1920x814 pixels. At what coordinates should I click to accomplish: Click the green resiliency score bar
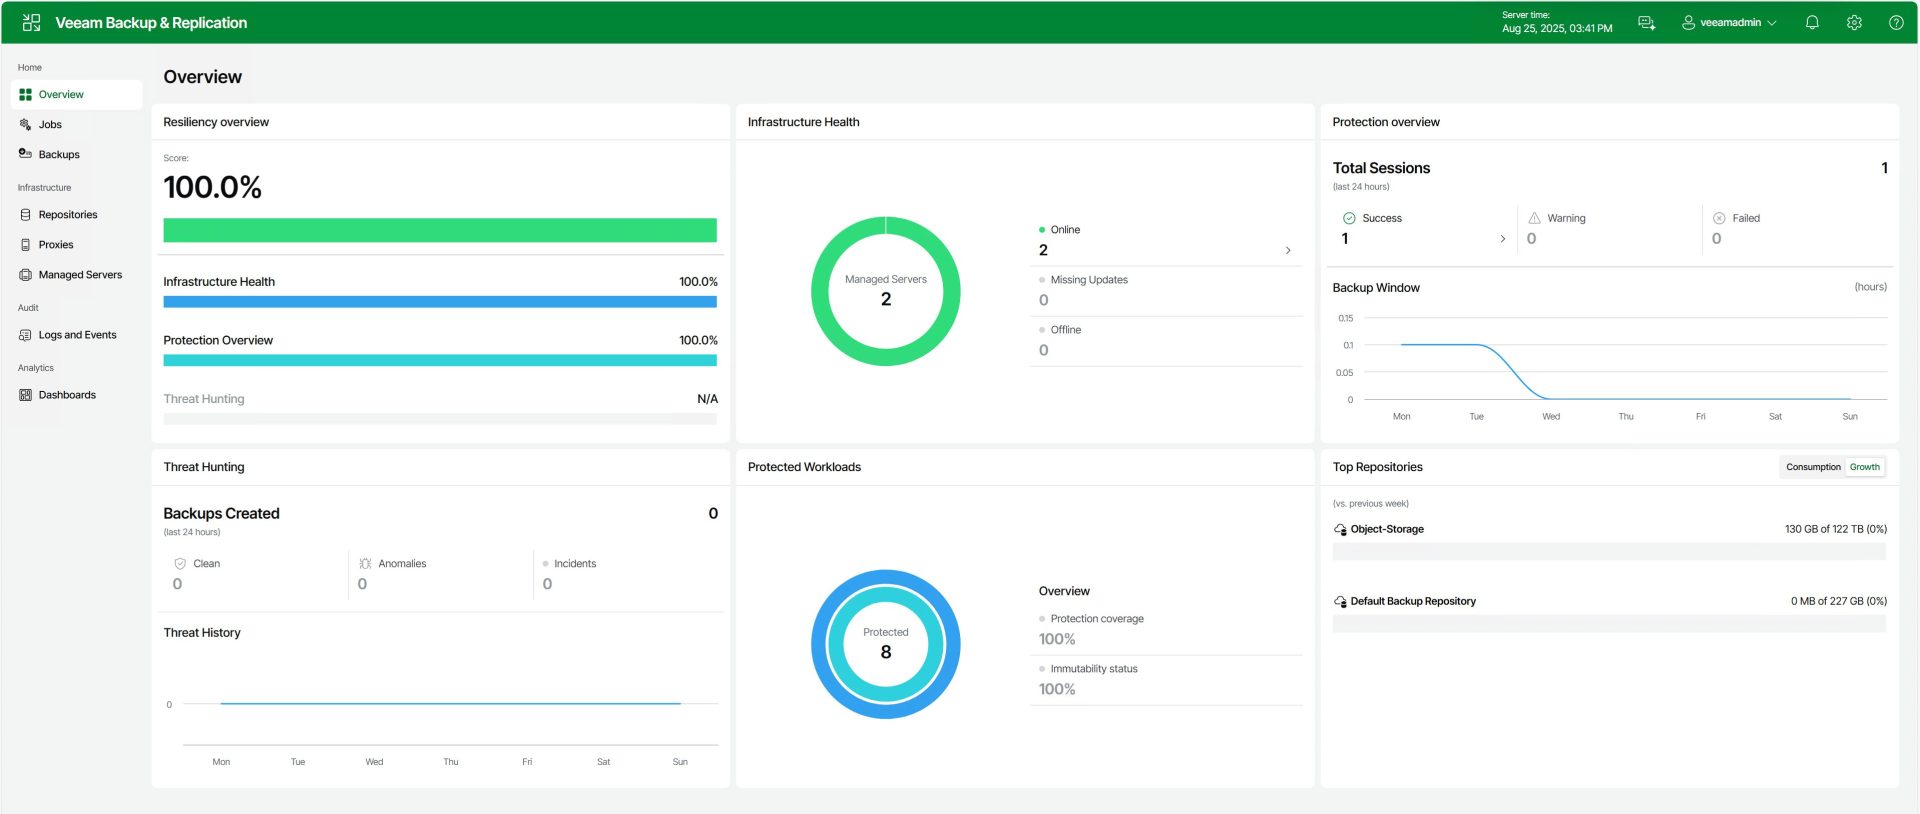click(440, 230)
